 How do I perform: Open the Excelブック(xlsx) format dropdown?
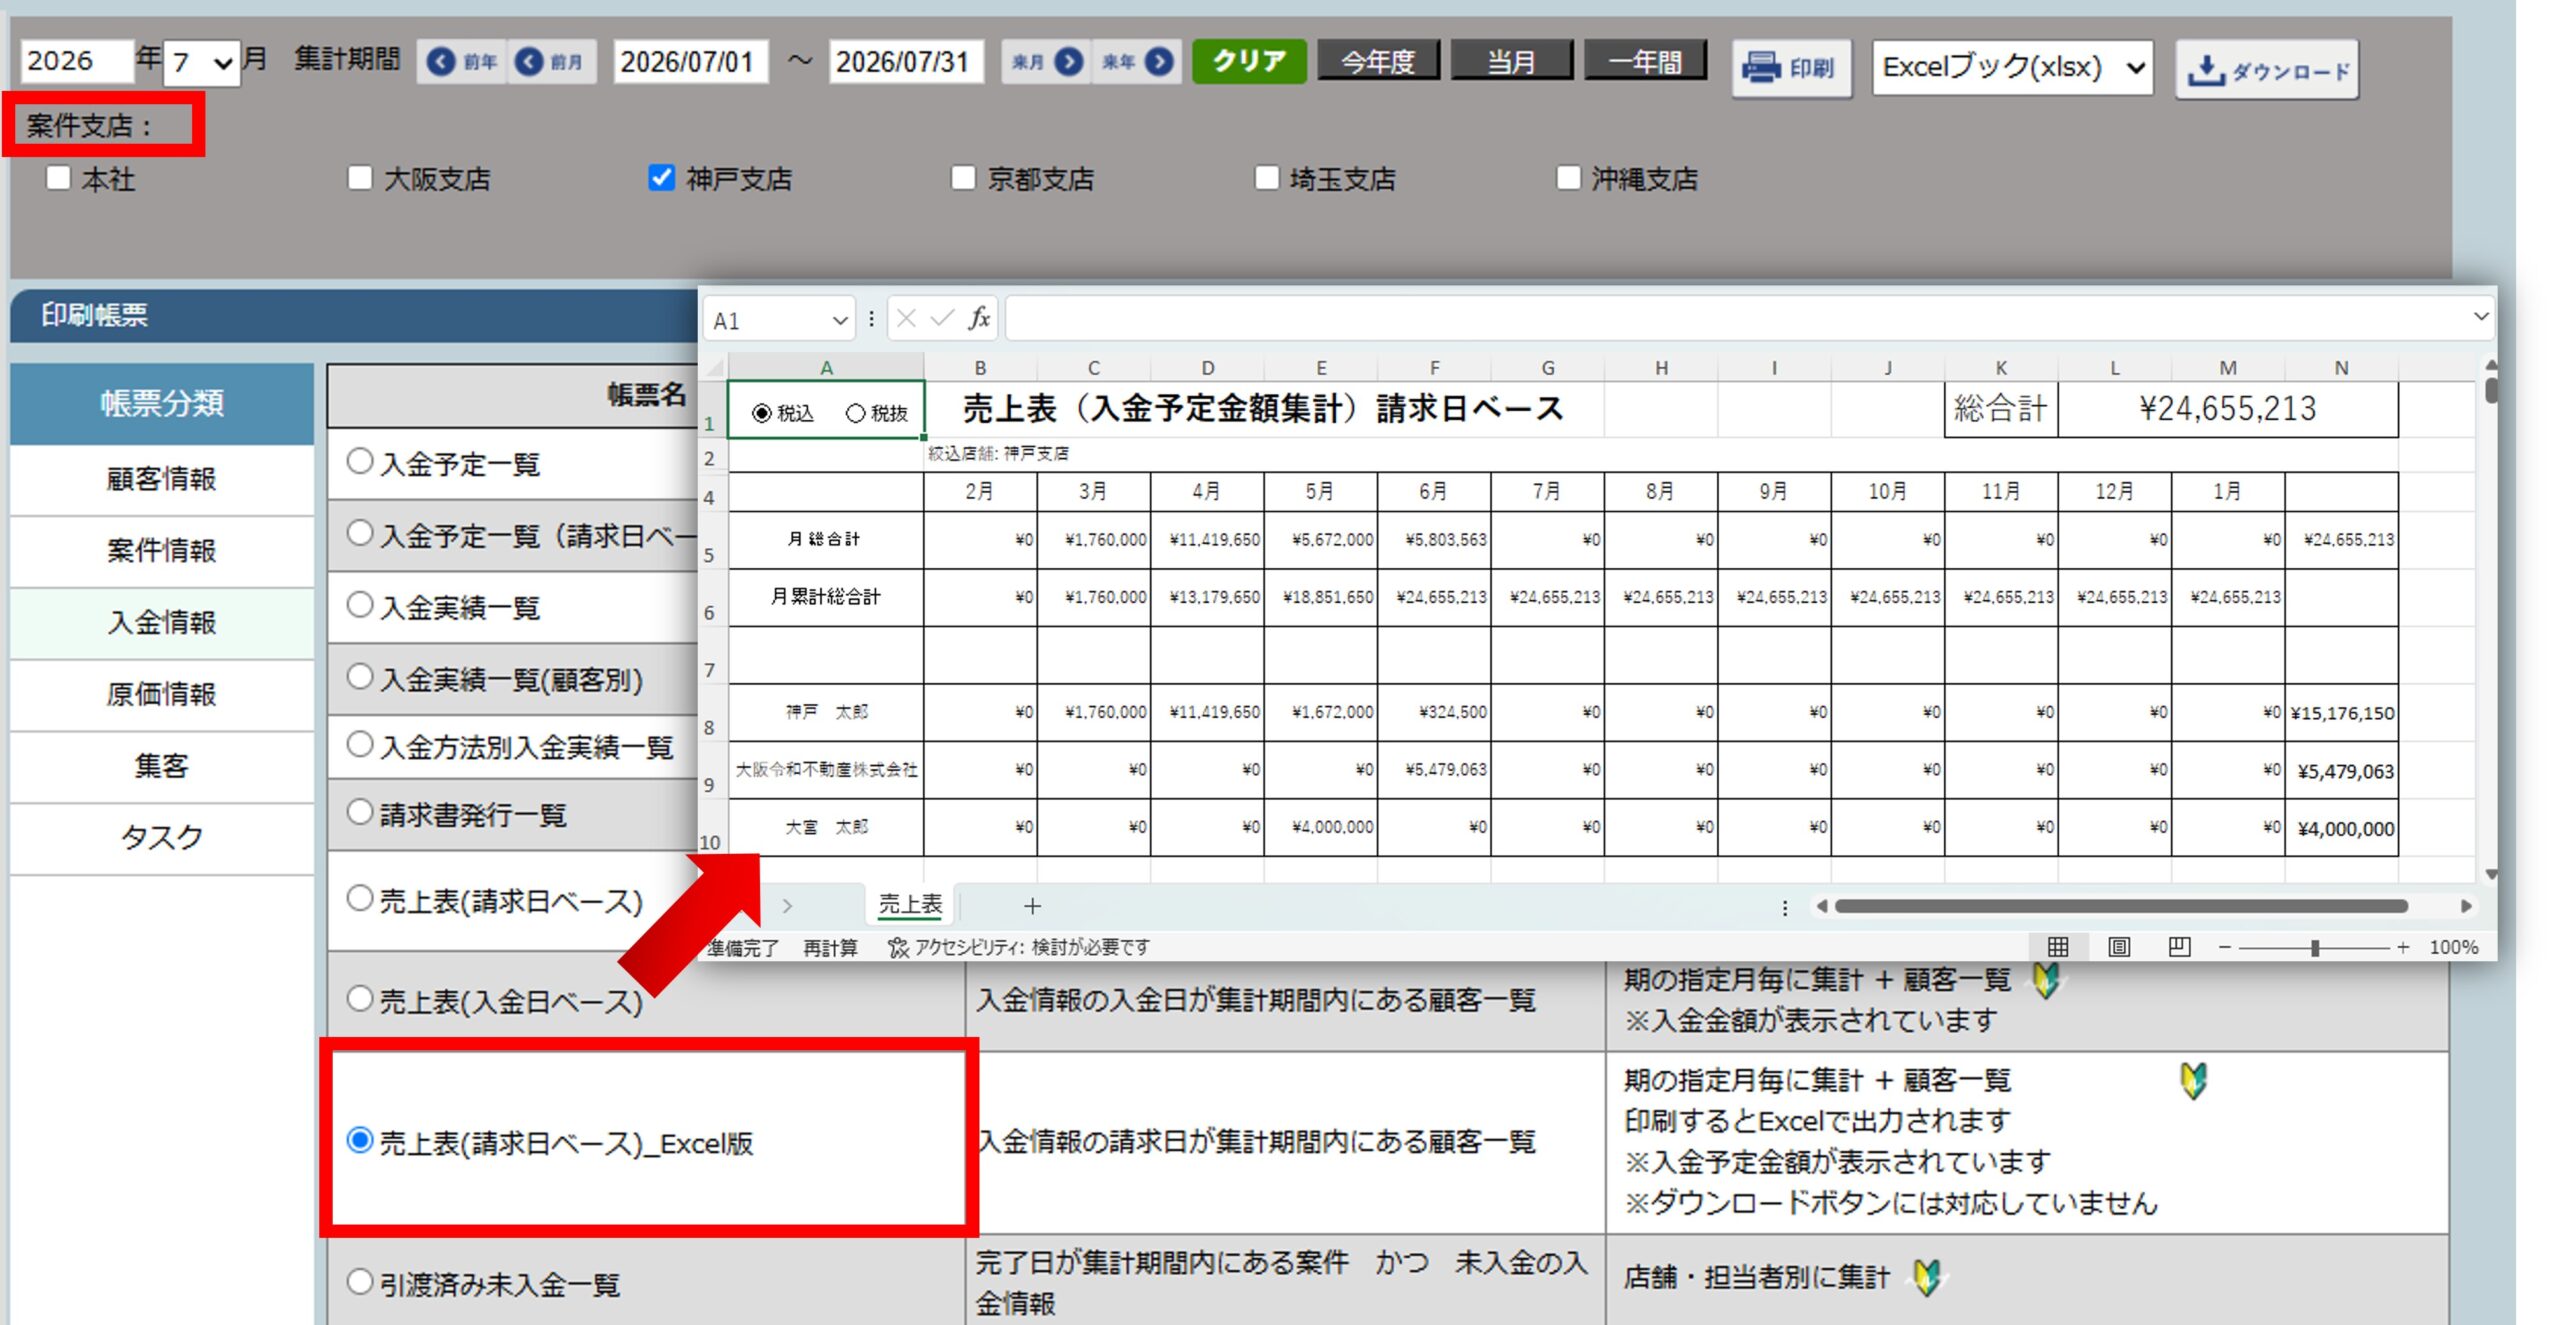tap(2012, 67)
